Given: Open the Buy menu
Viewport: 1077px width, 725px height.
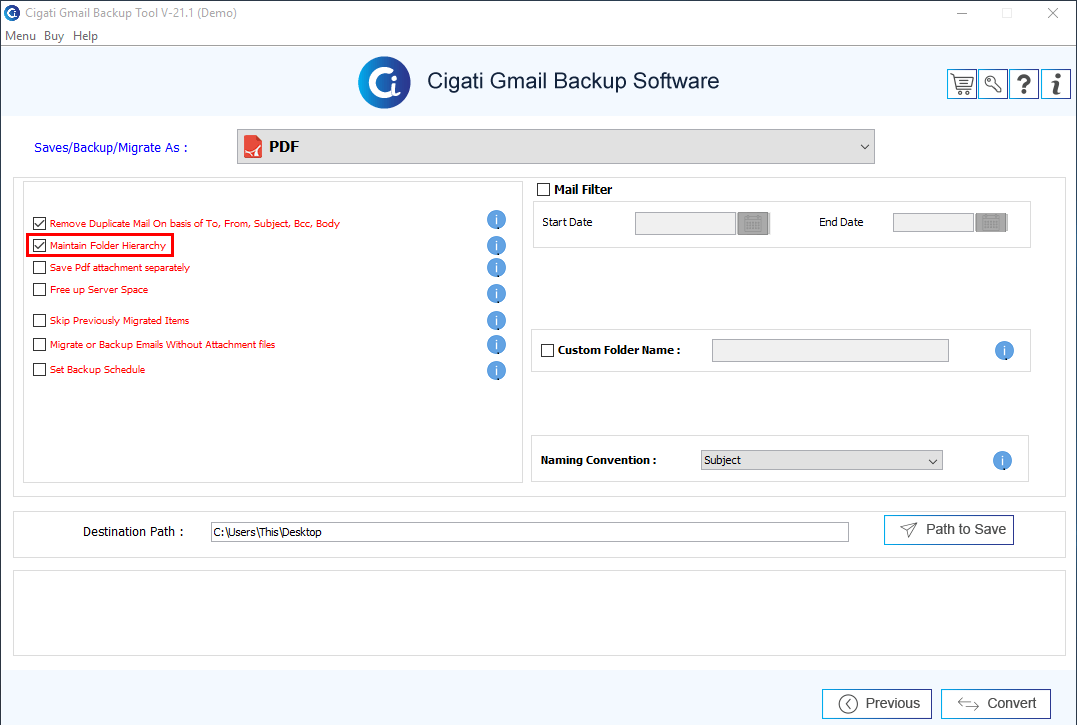Looking at the screenshot, I should pos(54,36).
